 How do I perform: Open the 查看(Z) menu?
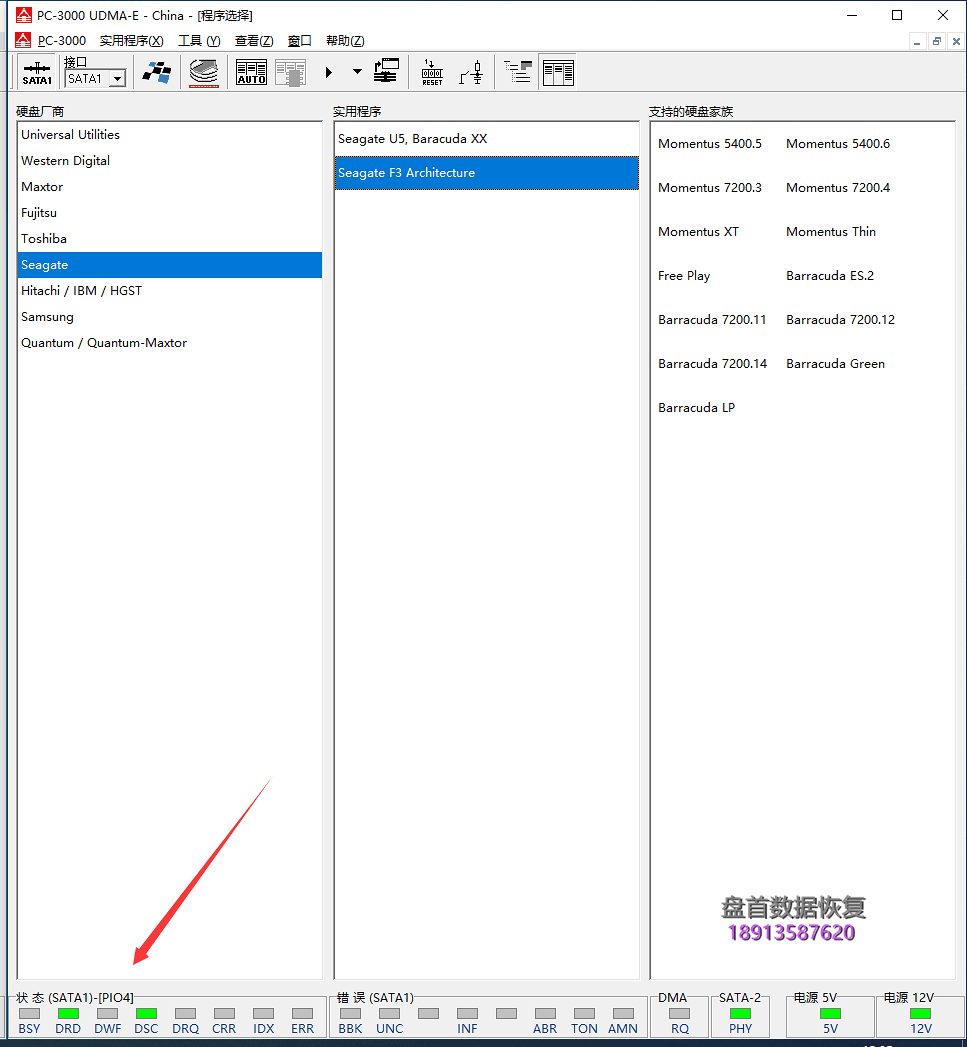tap(254, 41)
